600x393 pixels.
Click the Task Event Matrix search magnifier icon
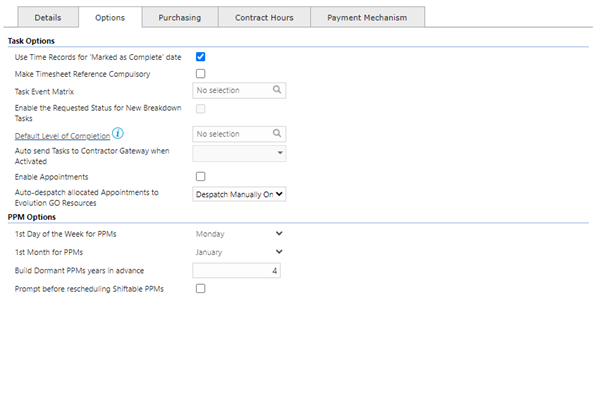pyautogui.click(x=277, y=90)
